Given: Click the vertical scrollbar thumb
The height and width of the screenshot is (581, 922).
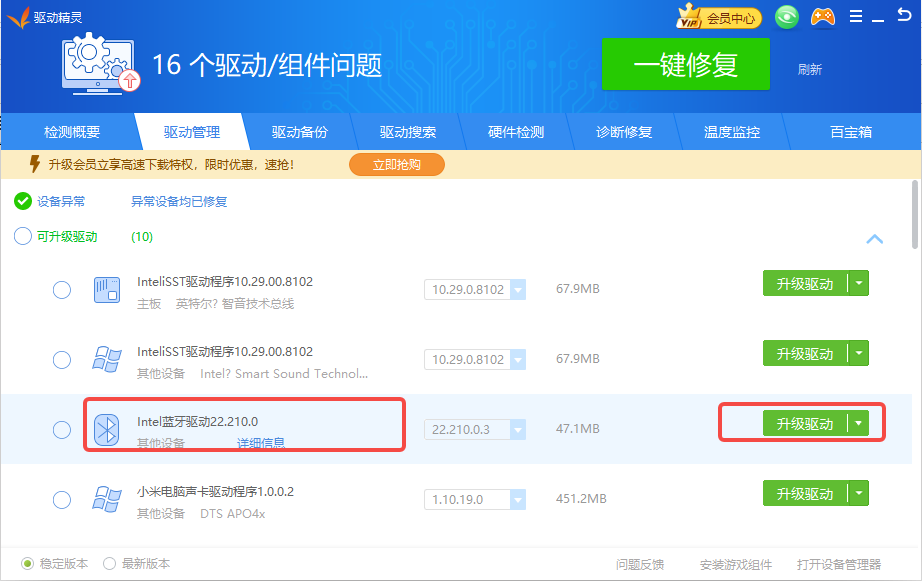Looking at the screenshot, I should [915, 214].
